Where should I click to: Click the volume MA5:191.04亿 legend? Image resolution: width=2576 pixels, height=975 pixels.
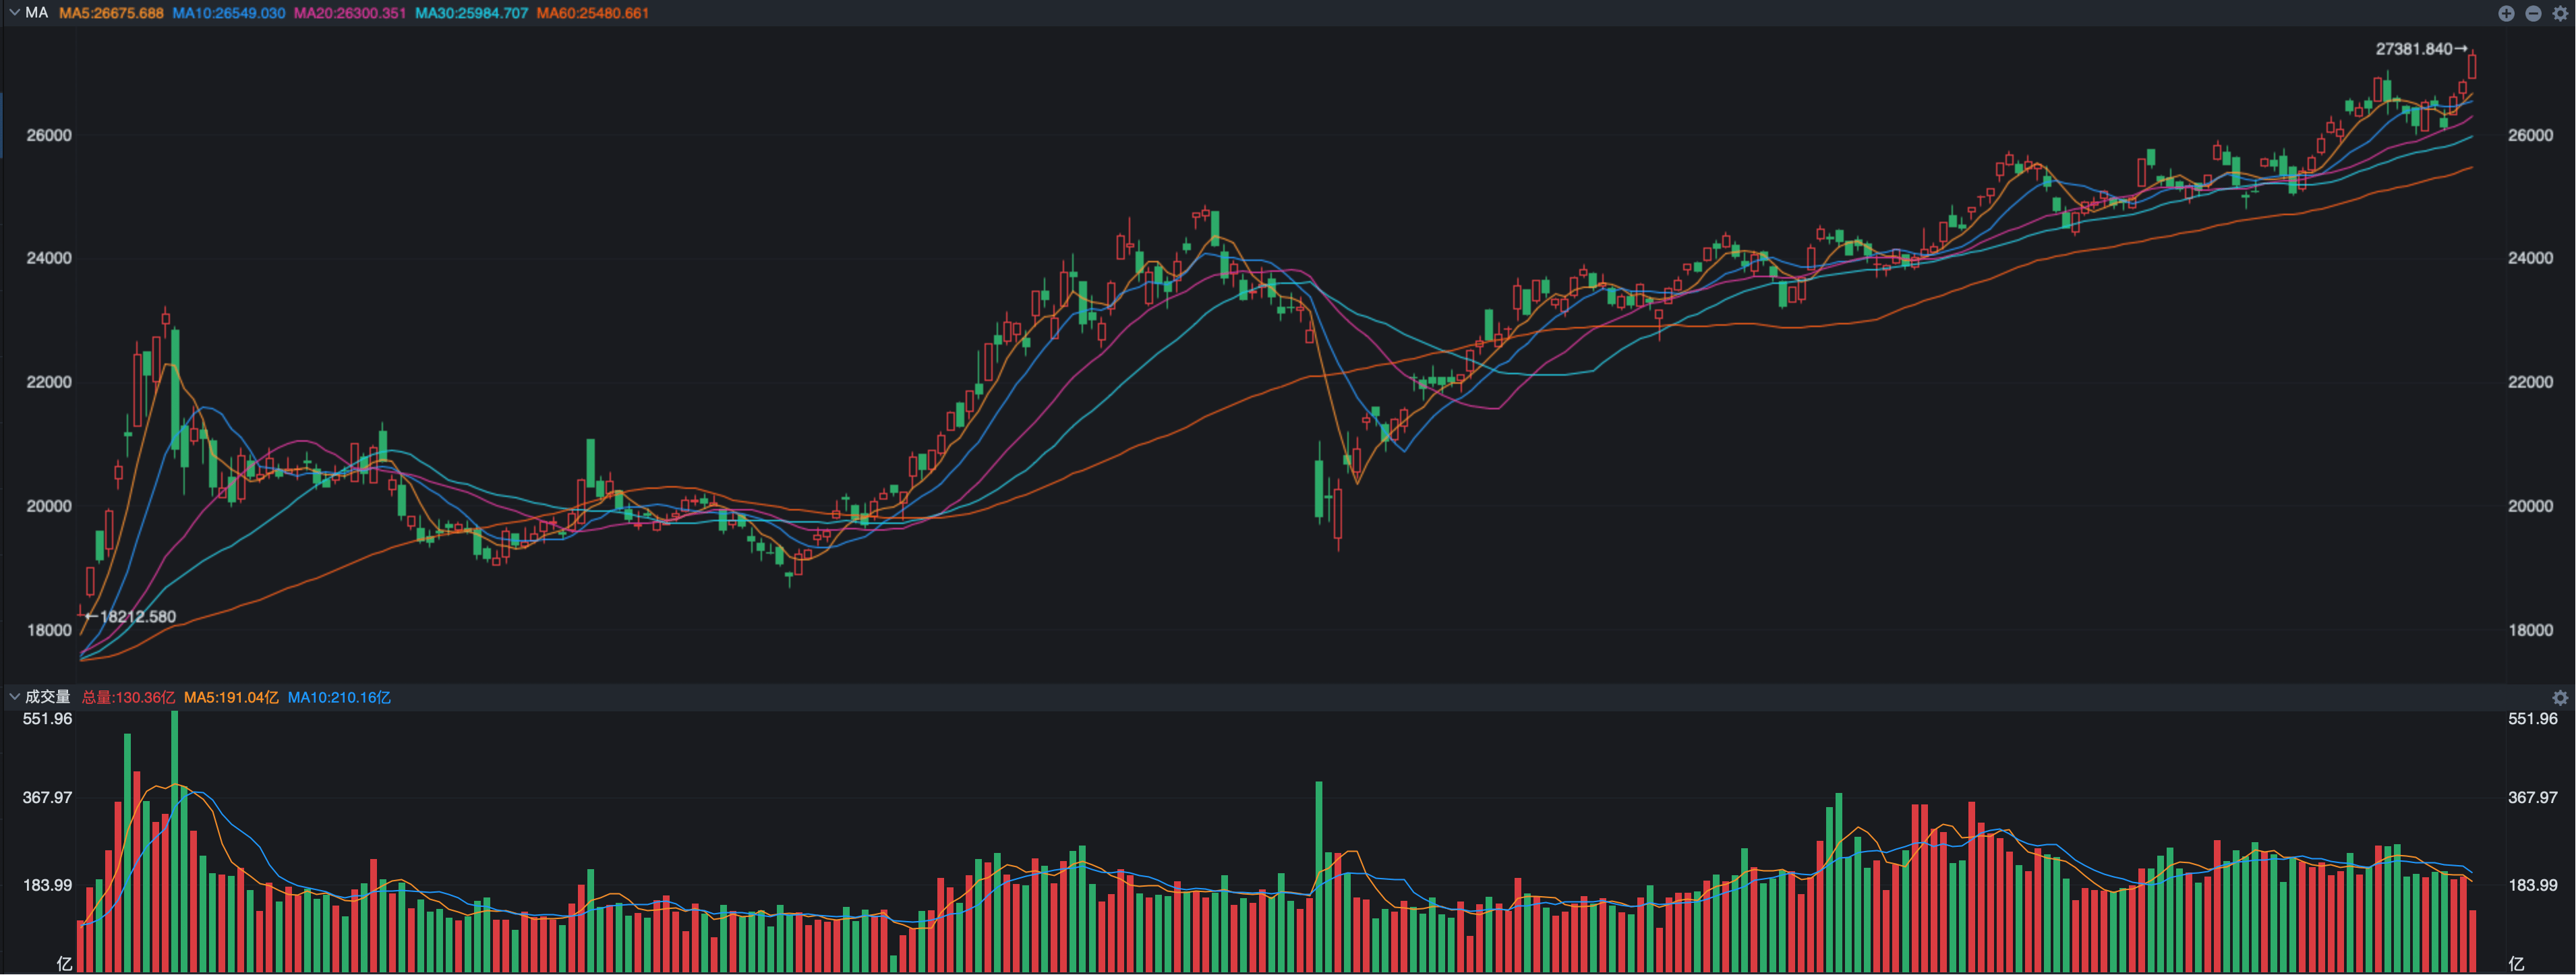[231, 697]
